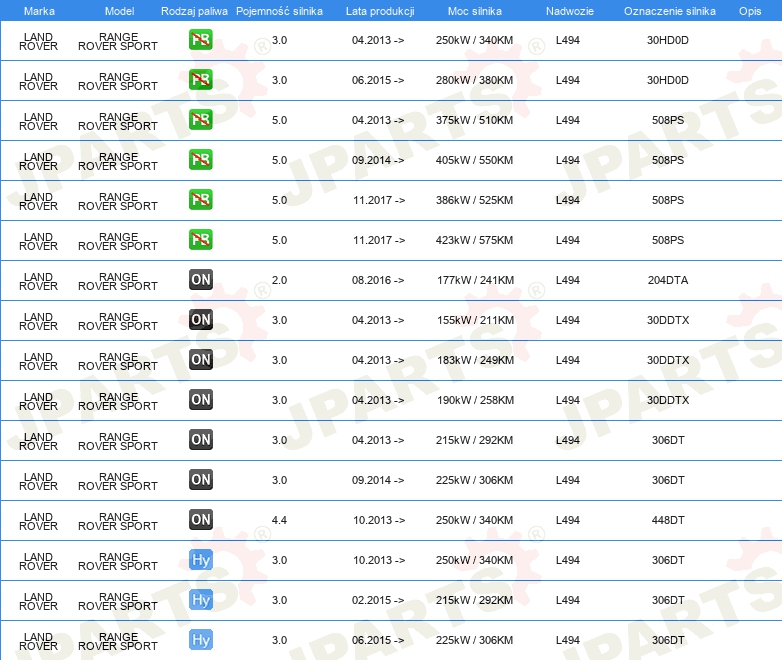
Task: Click LAND ROVER in the 280kW / 380KM row
Action: [38, 81]
